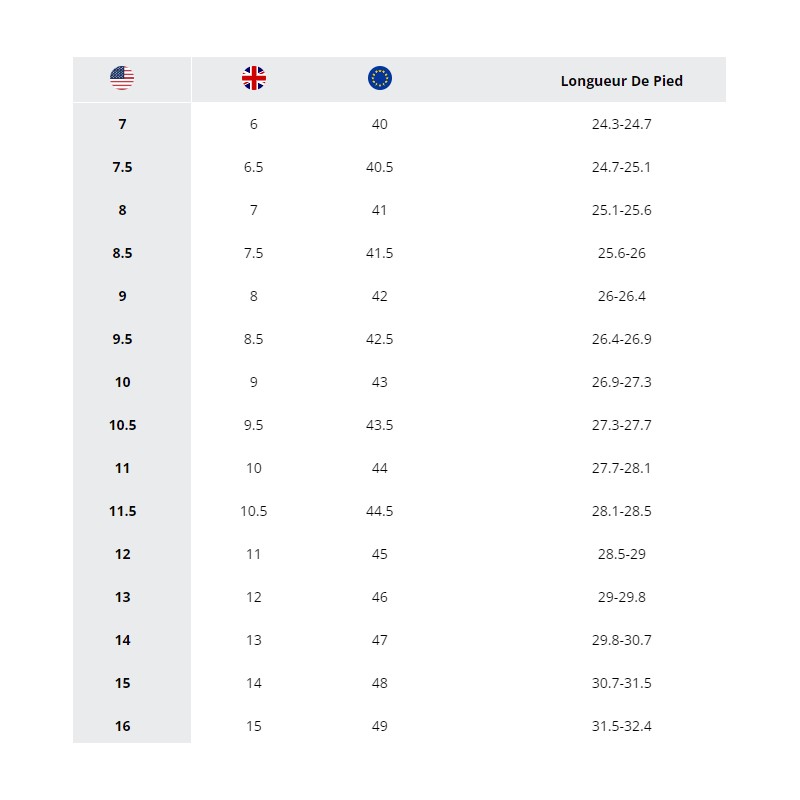800x800 pixels.
Task: Click the EU flag icon
Action: click(x=380, y=78)
